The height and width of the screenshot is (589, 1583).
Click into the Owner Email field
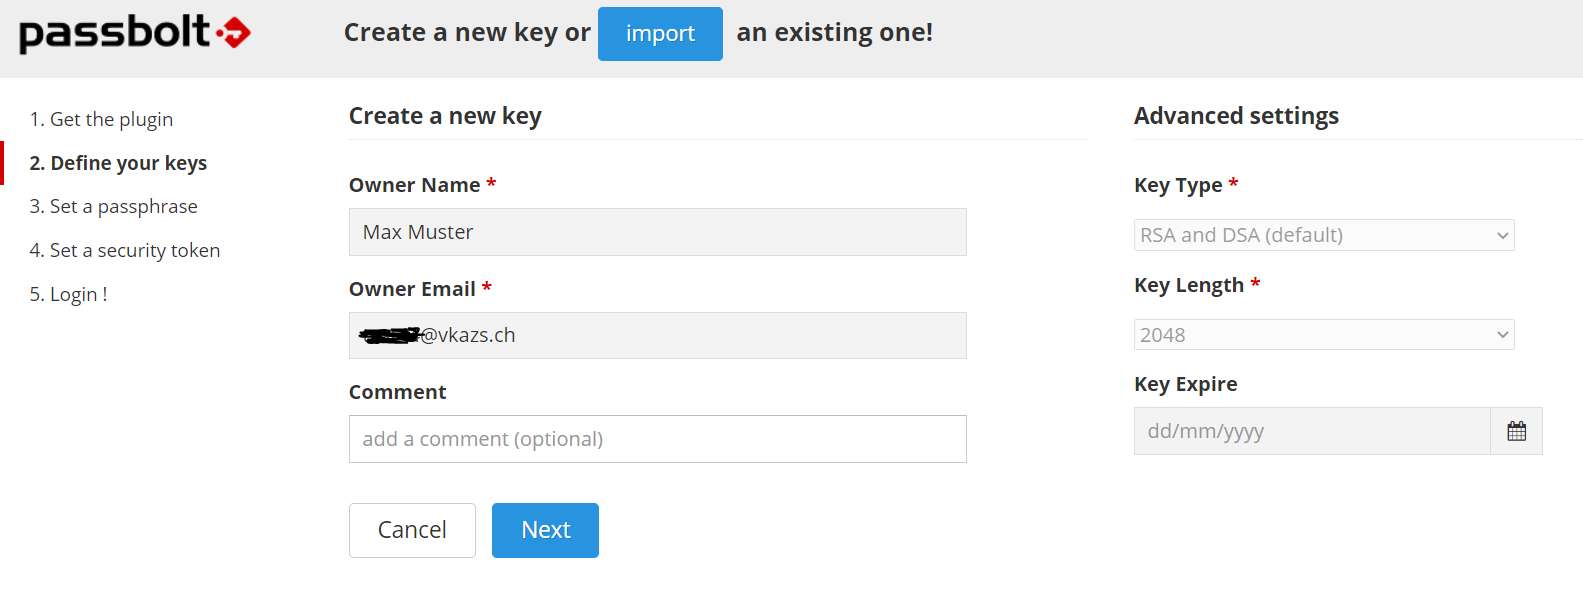[658, 335]
